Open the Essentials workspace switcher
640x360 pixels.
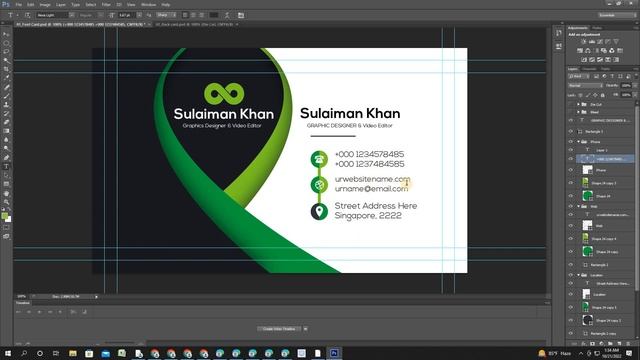click(617, 15)
